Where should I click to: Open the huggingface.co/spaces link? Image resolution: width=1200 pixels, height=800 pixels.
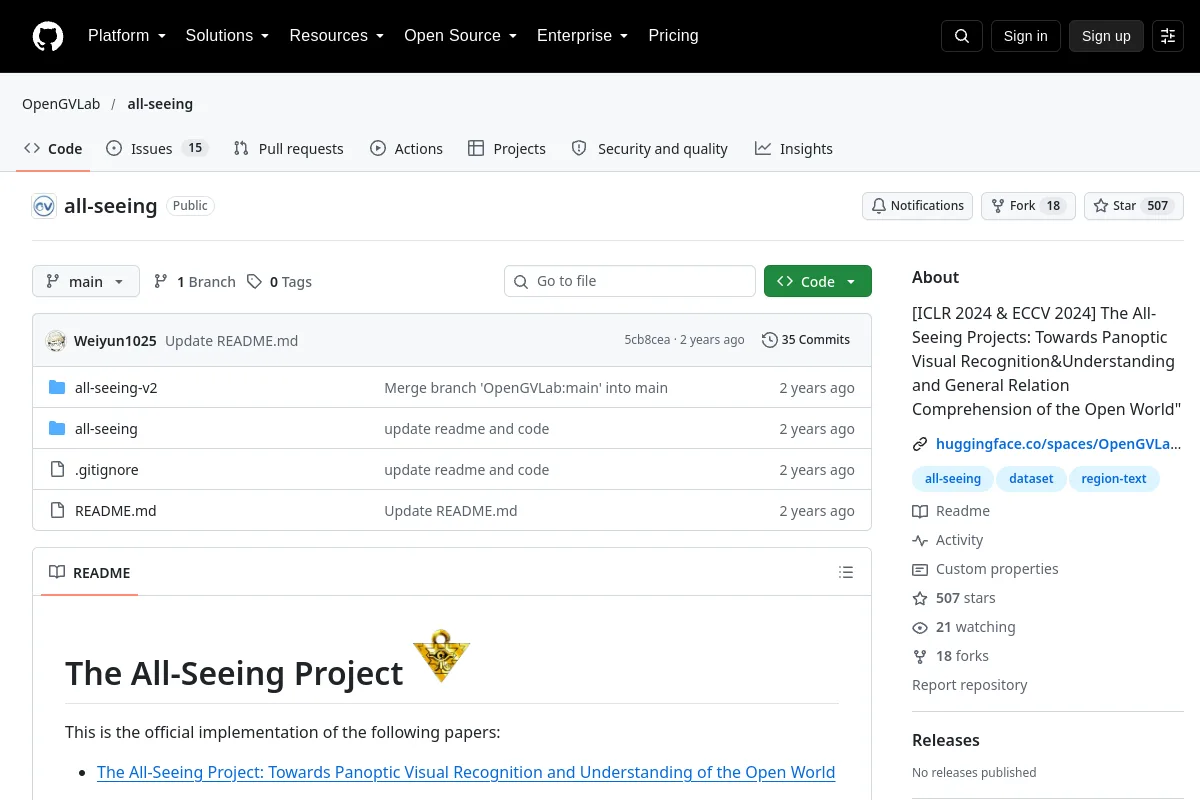point(1058,444)
